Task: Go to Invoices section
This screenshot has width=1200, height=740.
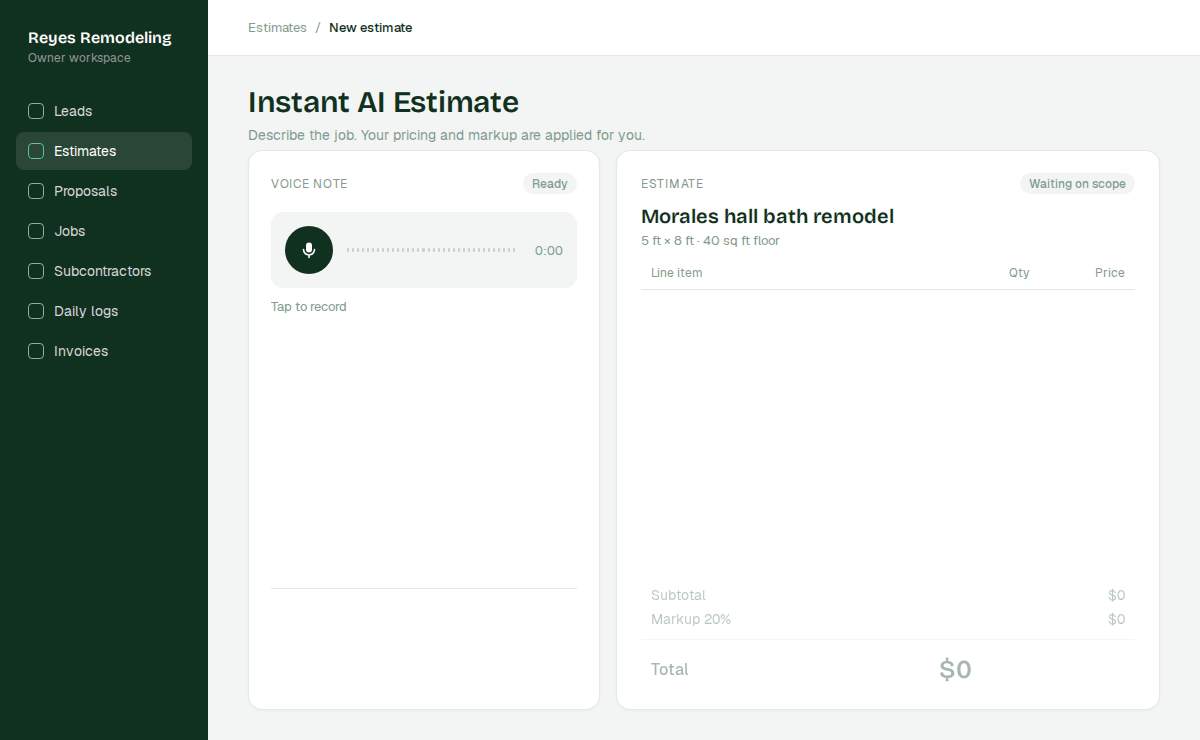Action: click(104, 351)
